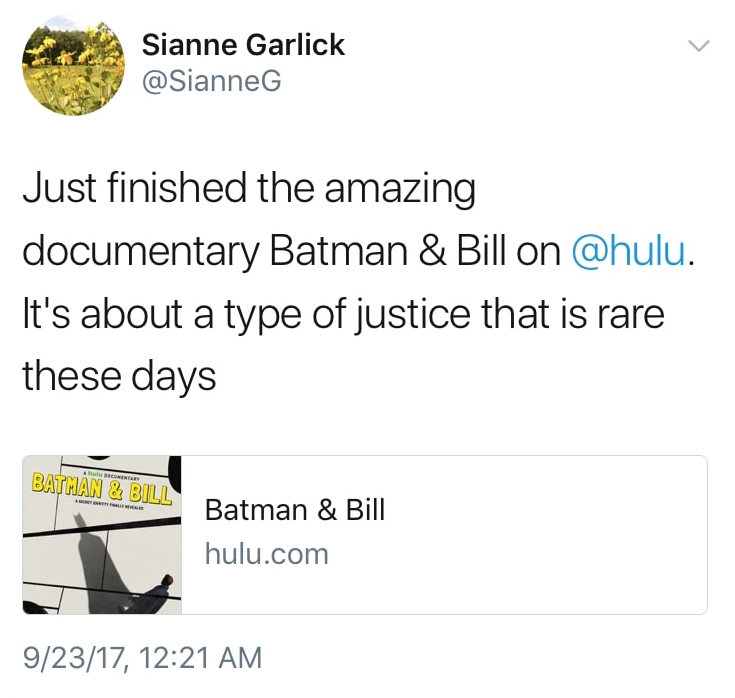The image size is (735, 698).
Task: Click the Sianne Garlick display name
Action: click(x=243, y=45)
